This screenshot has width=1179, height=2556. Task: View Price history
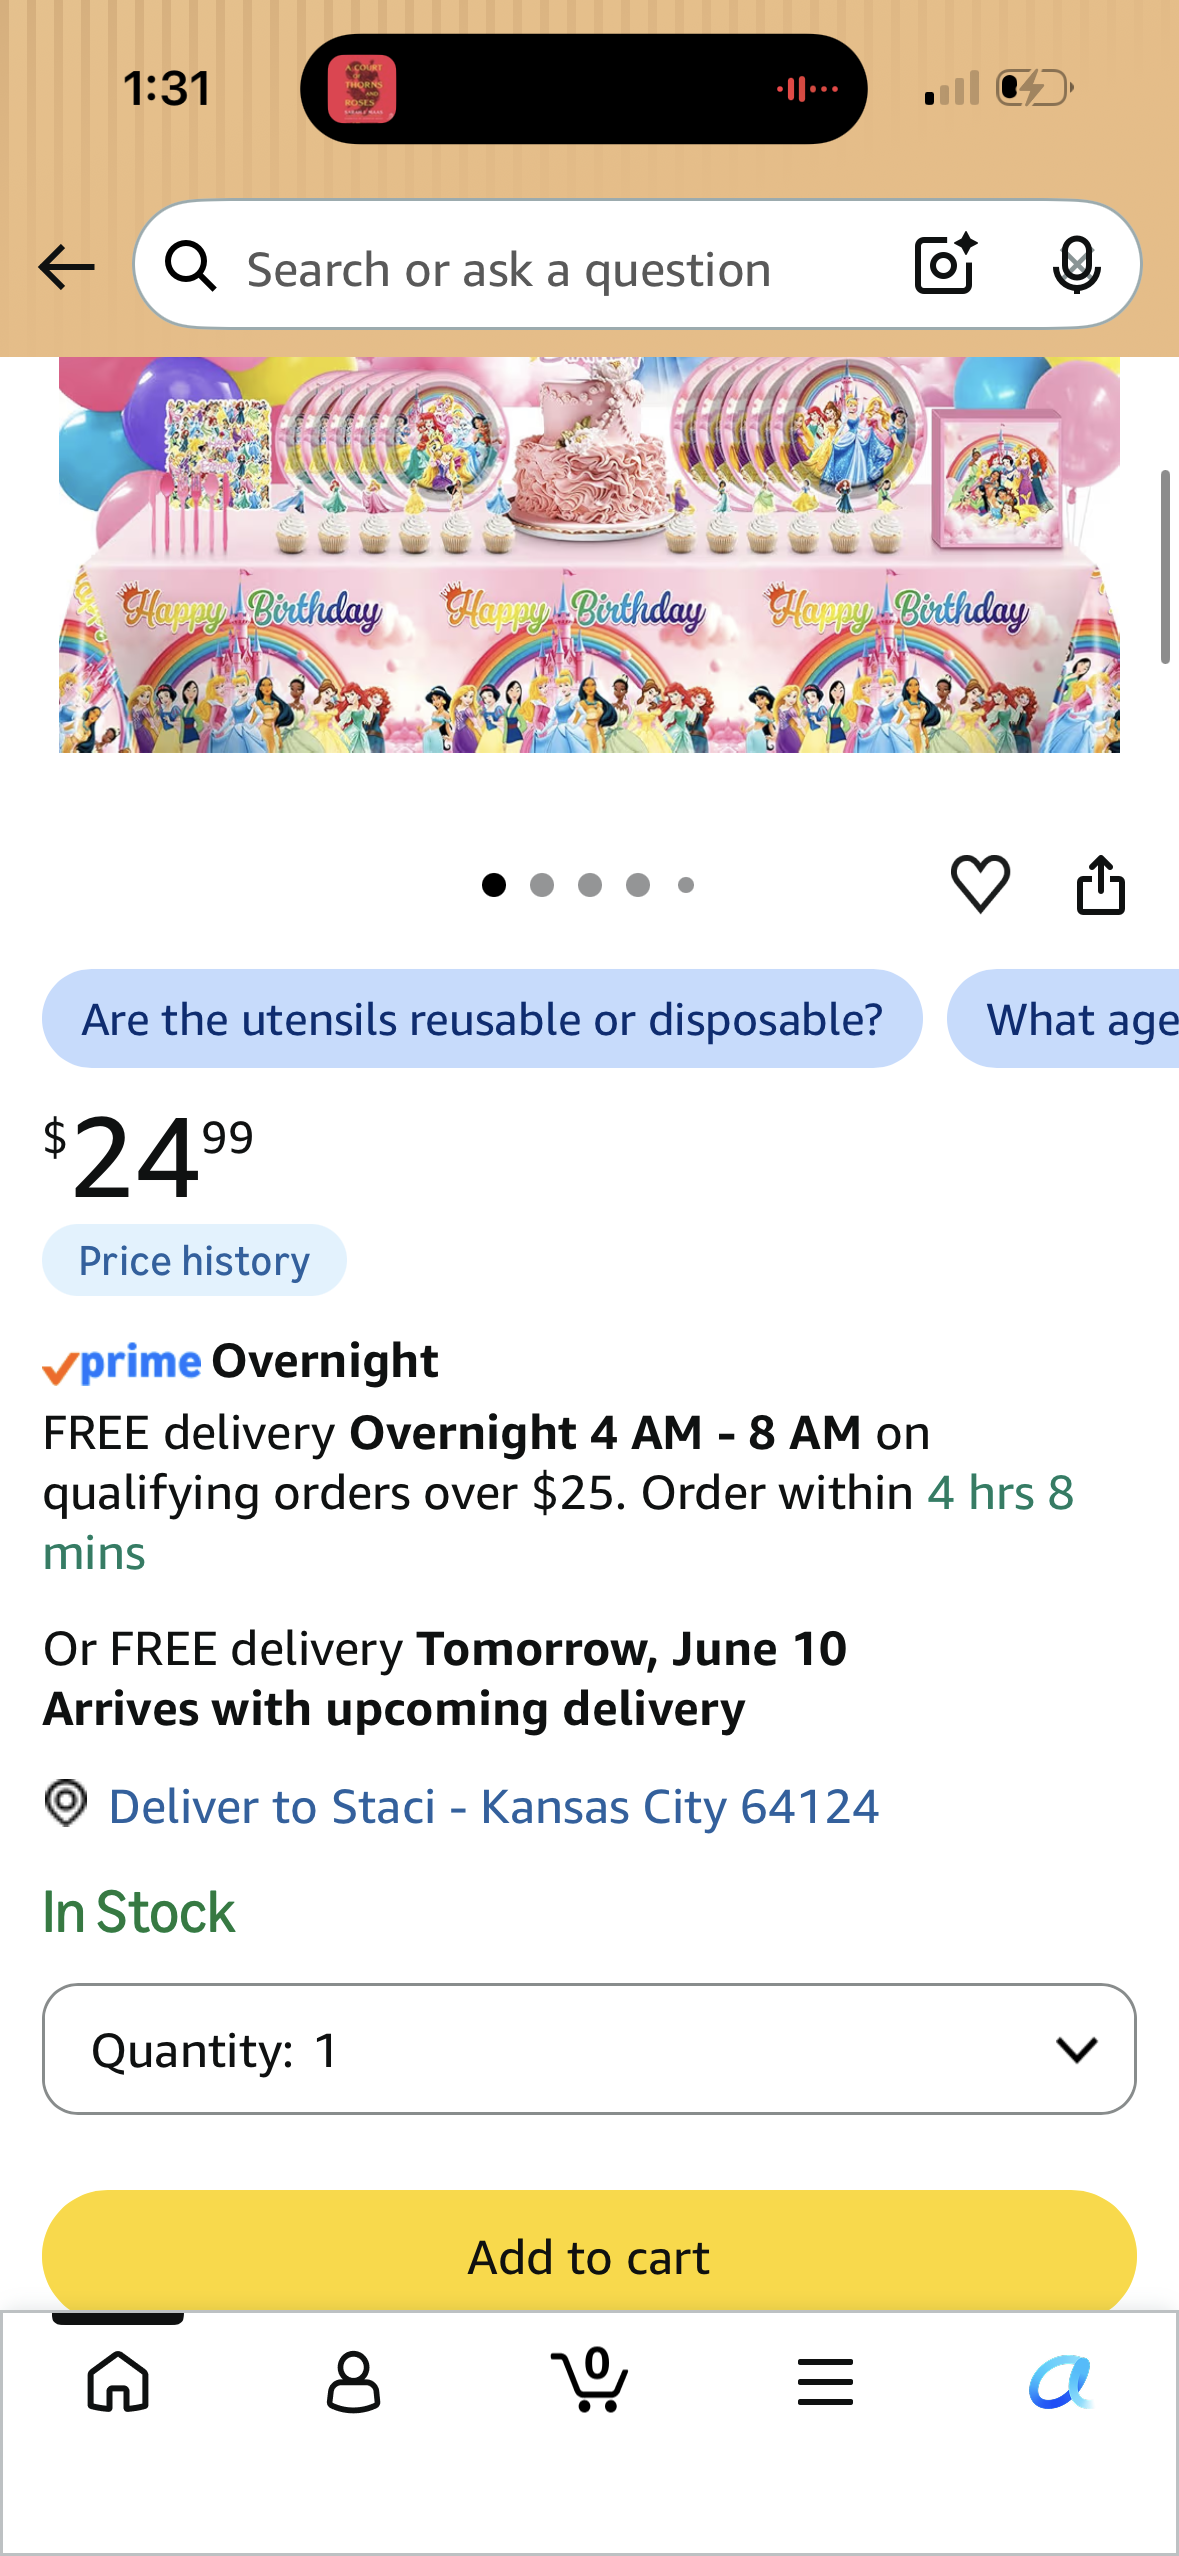click(194, 1260)
